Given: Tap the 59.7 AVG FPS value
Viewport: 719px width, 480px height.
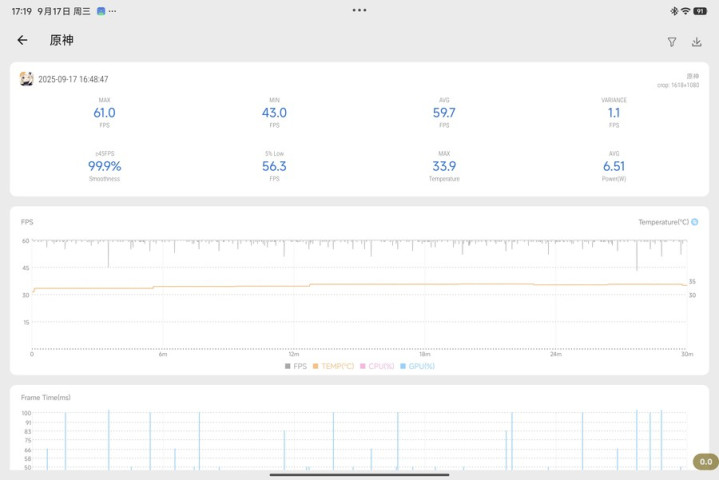Looking at the screenshot, I should point(444,113).
